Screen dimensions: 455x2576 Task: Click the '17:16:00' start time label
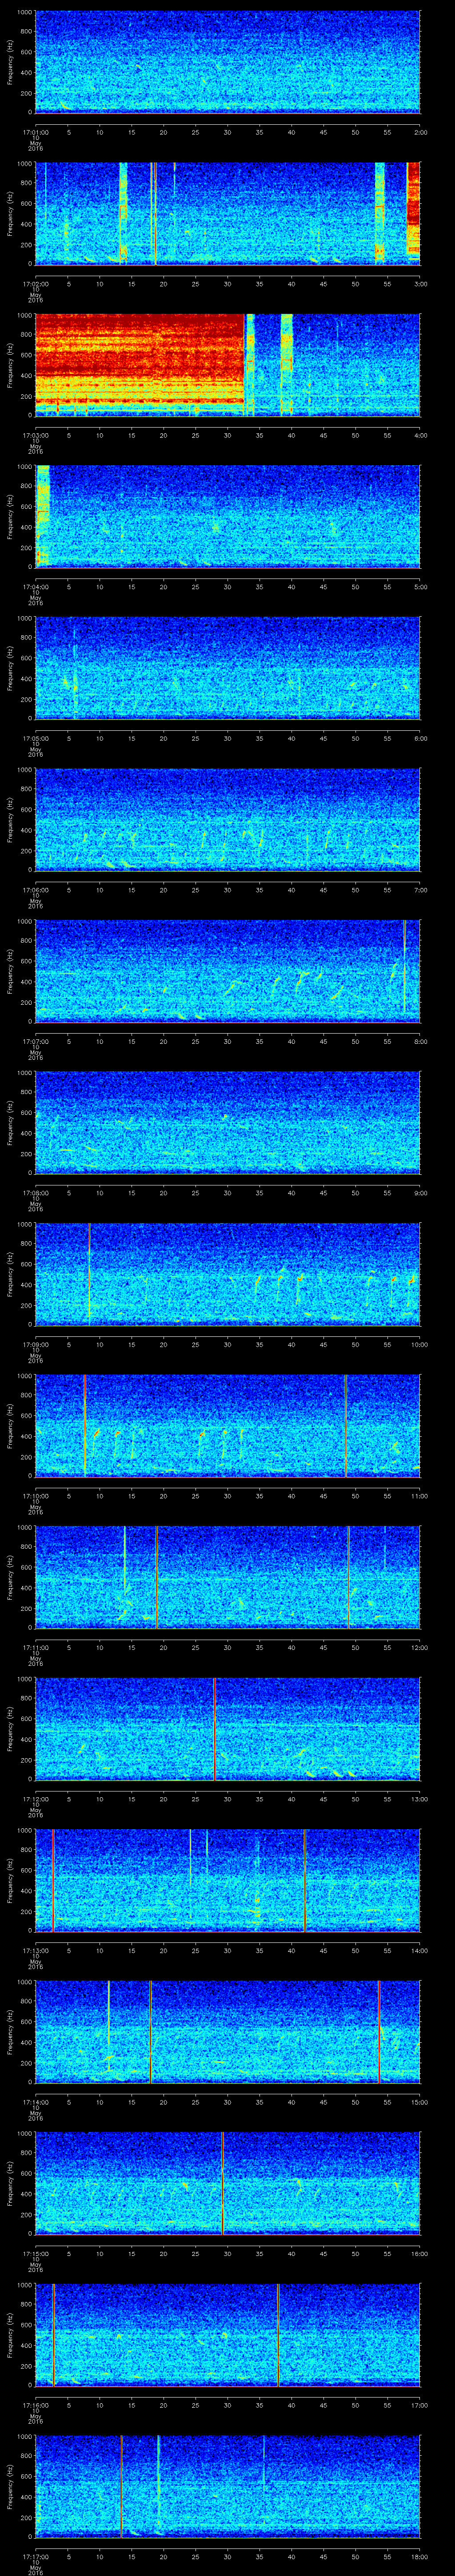[x=35, y=2404]
